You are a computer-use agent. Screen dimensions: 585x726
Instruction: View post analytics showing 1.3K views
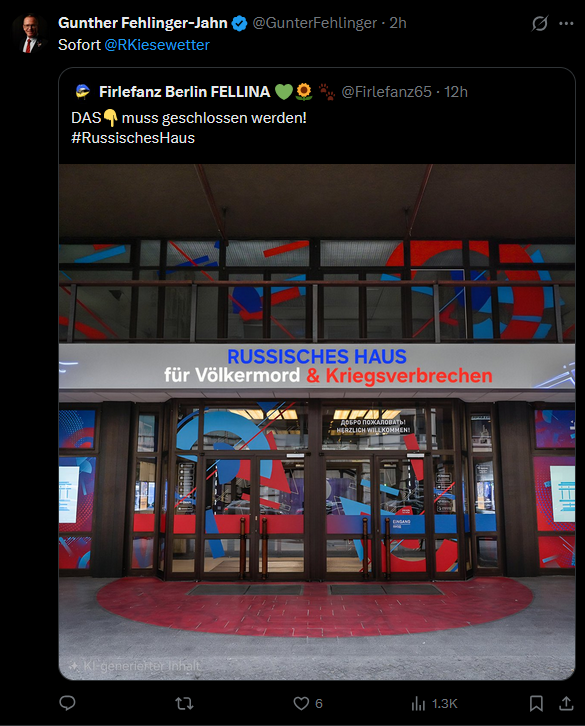[434, 704]
